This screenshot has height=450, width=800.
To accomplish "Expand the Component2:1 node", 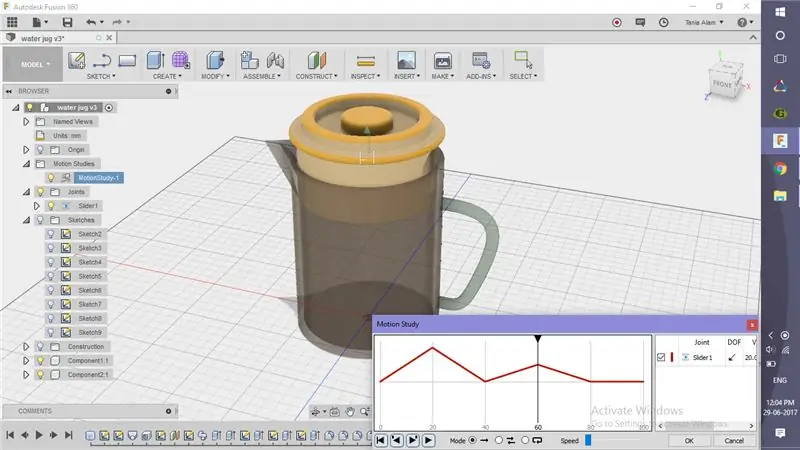I will pos(26,374).
